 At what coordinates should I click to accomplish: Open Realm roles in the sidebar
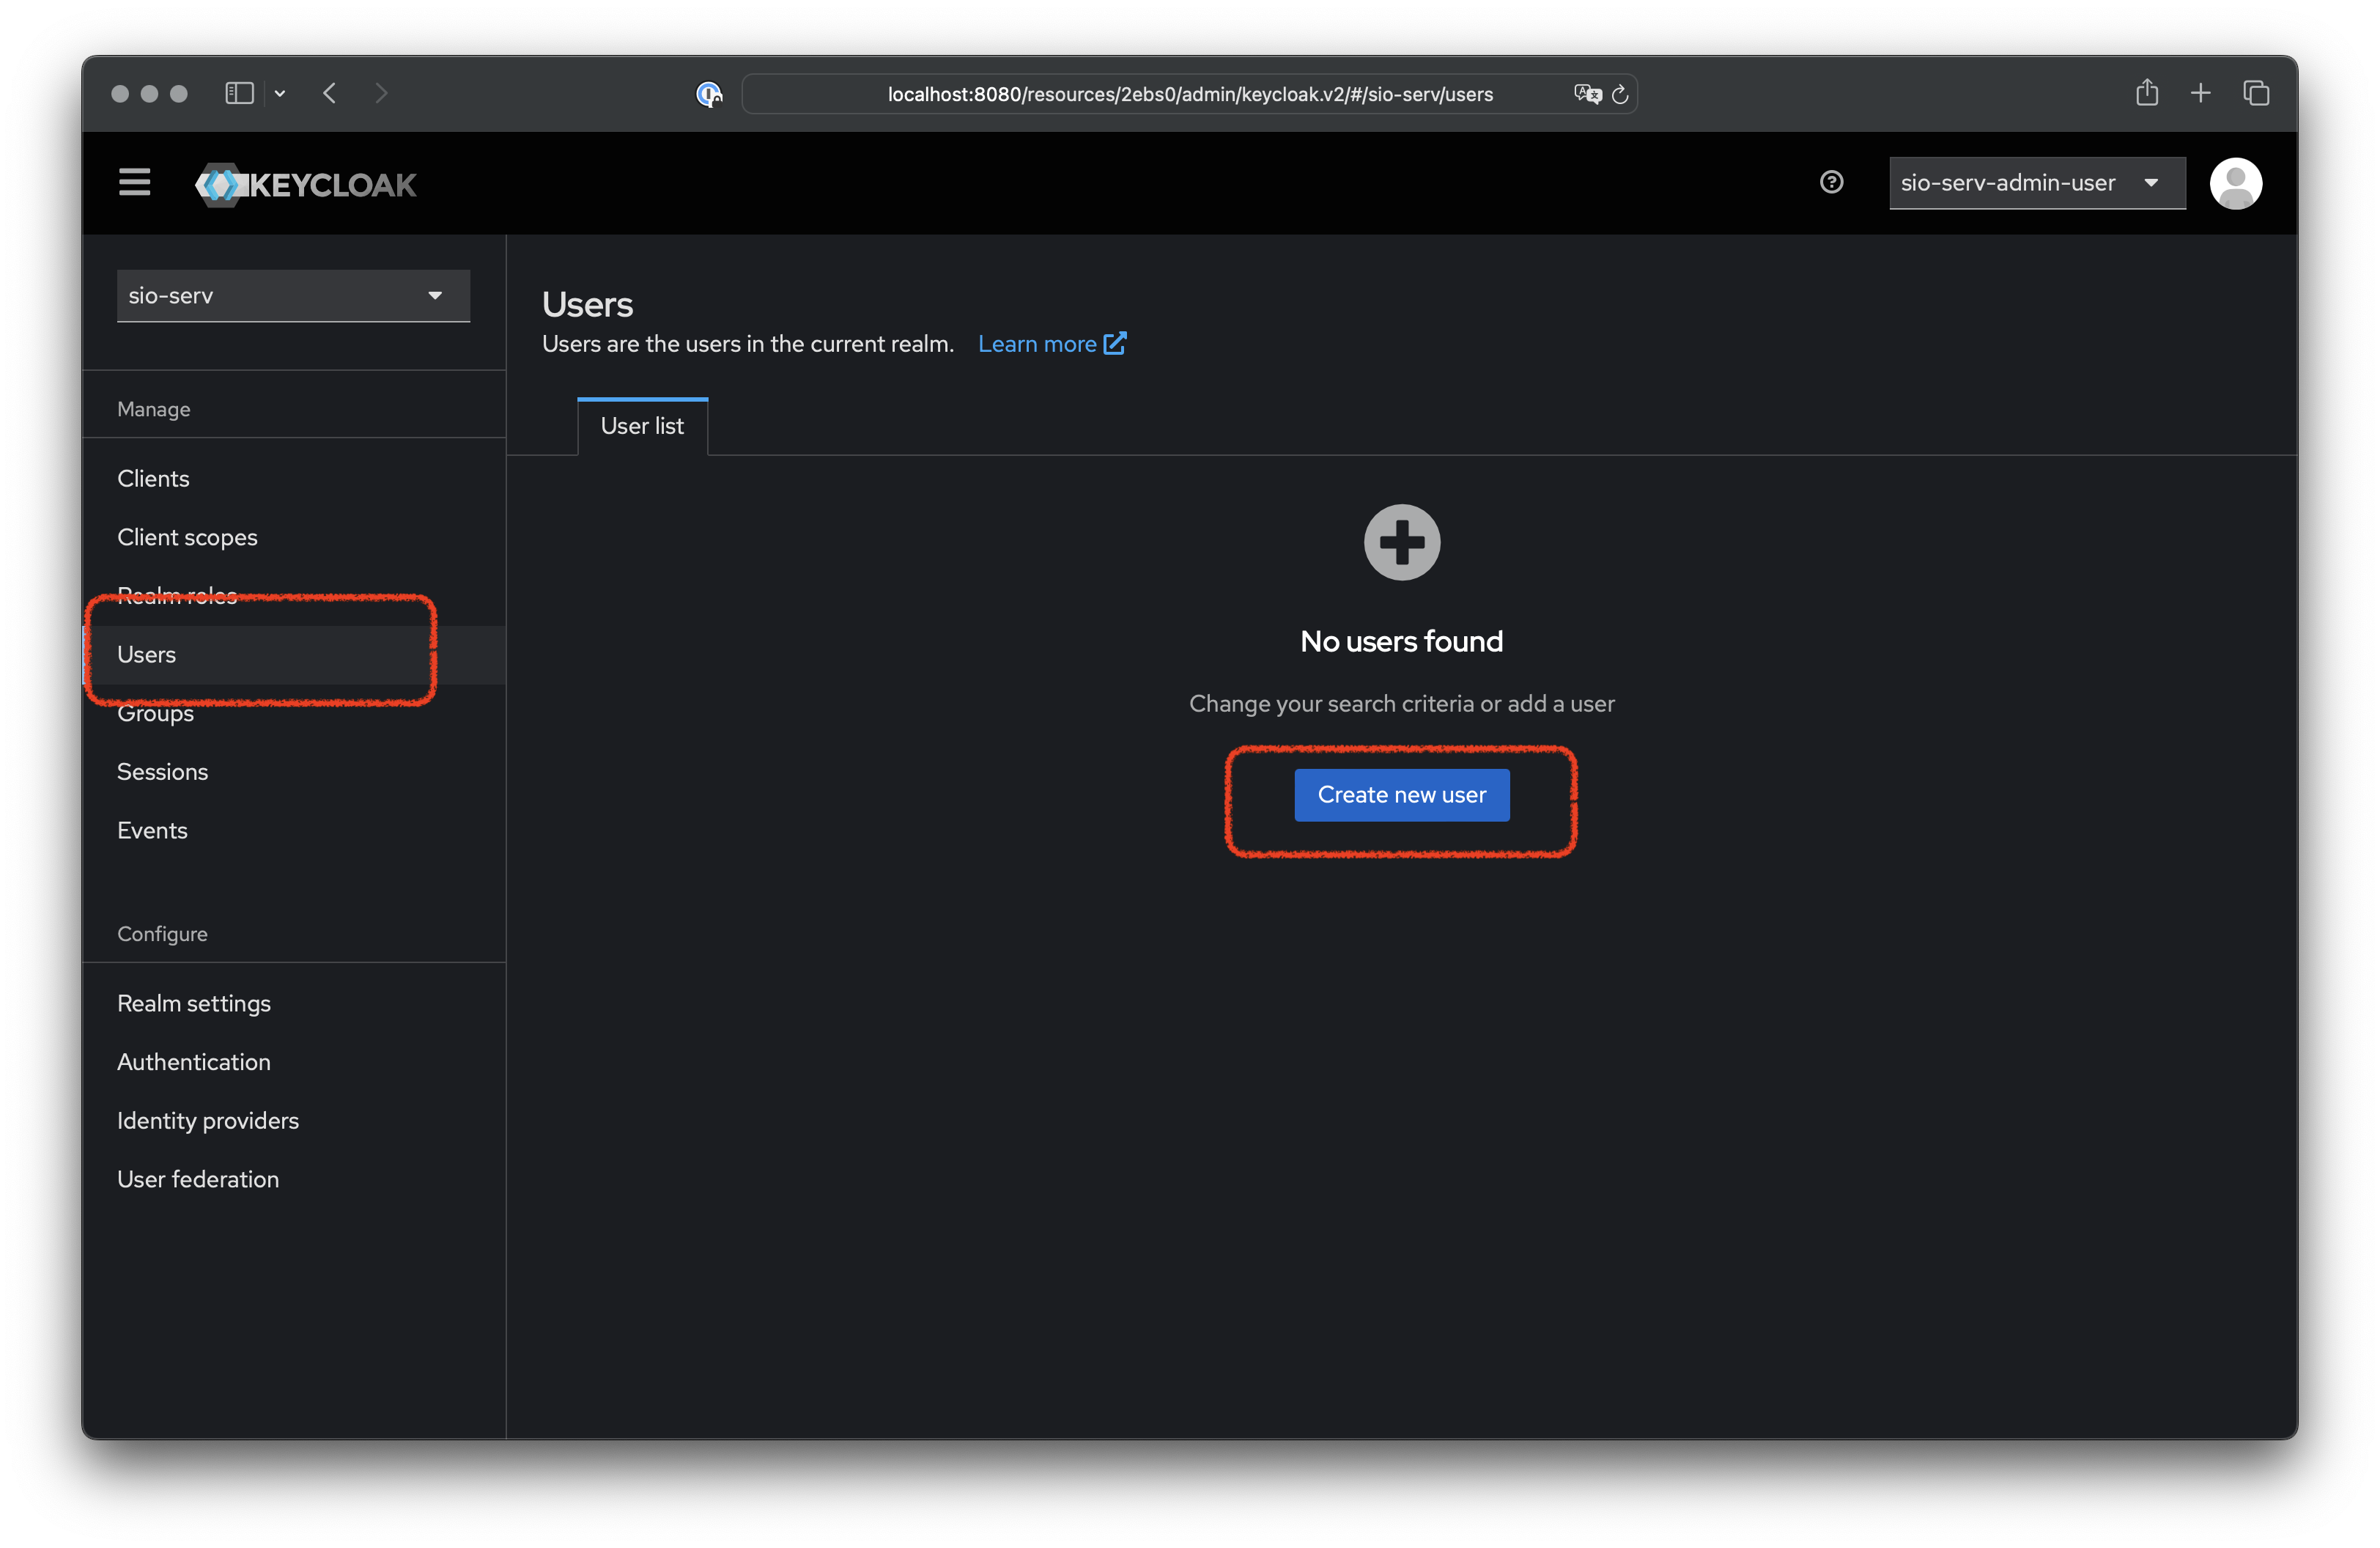[293, 596]
